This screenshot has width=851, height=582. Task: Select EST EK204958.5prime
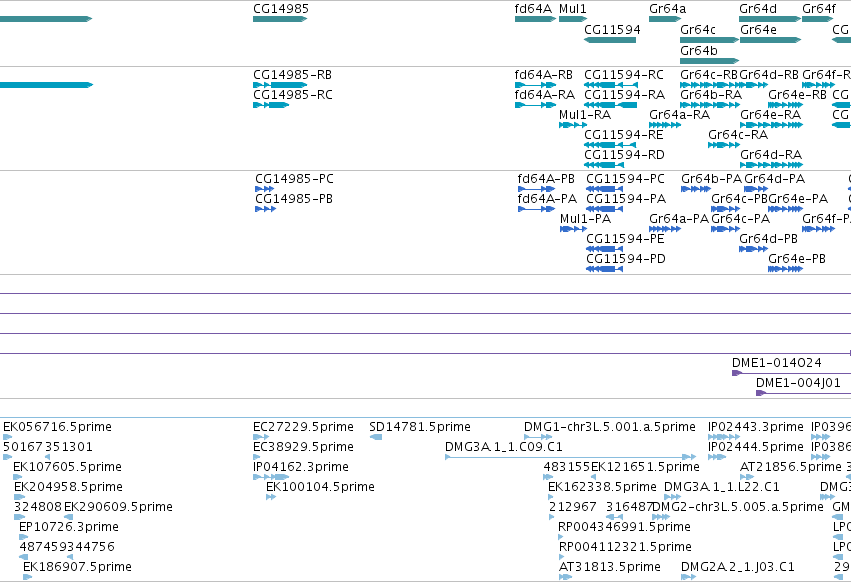(x=20, y=497)
